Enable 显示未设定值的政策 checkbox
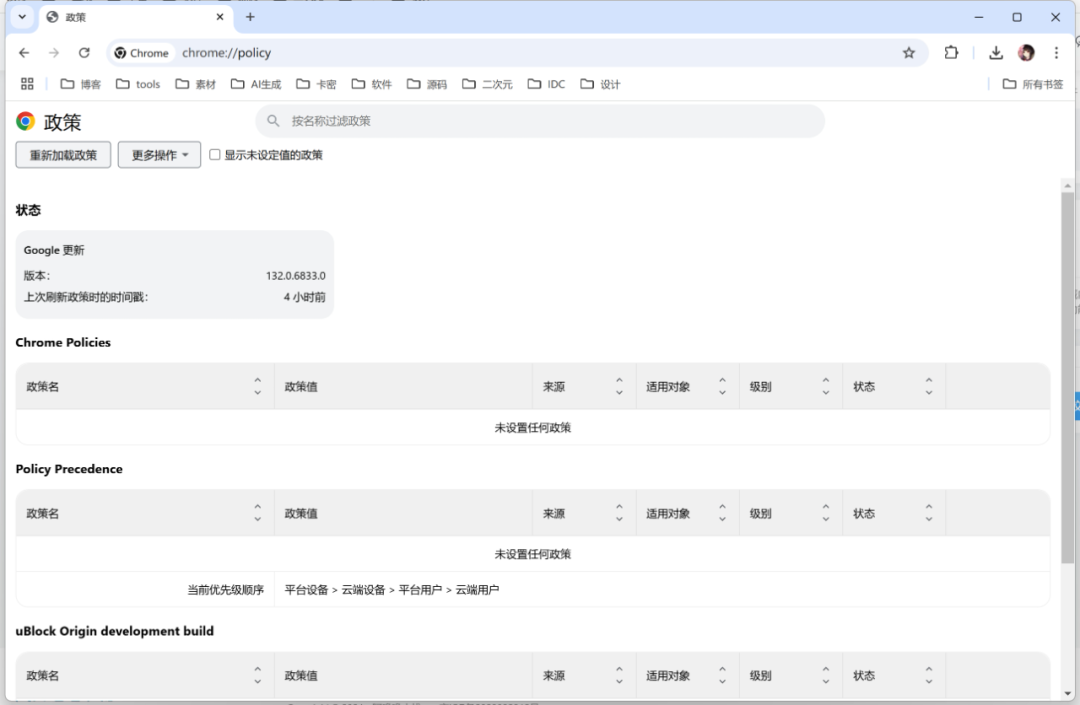 (215, 155)
